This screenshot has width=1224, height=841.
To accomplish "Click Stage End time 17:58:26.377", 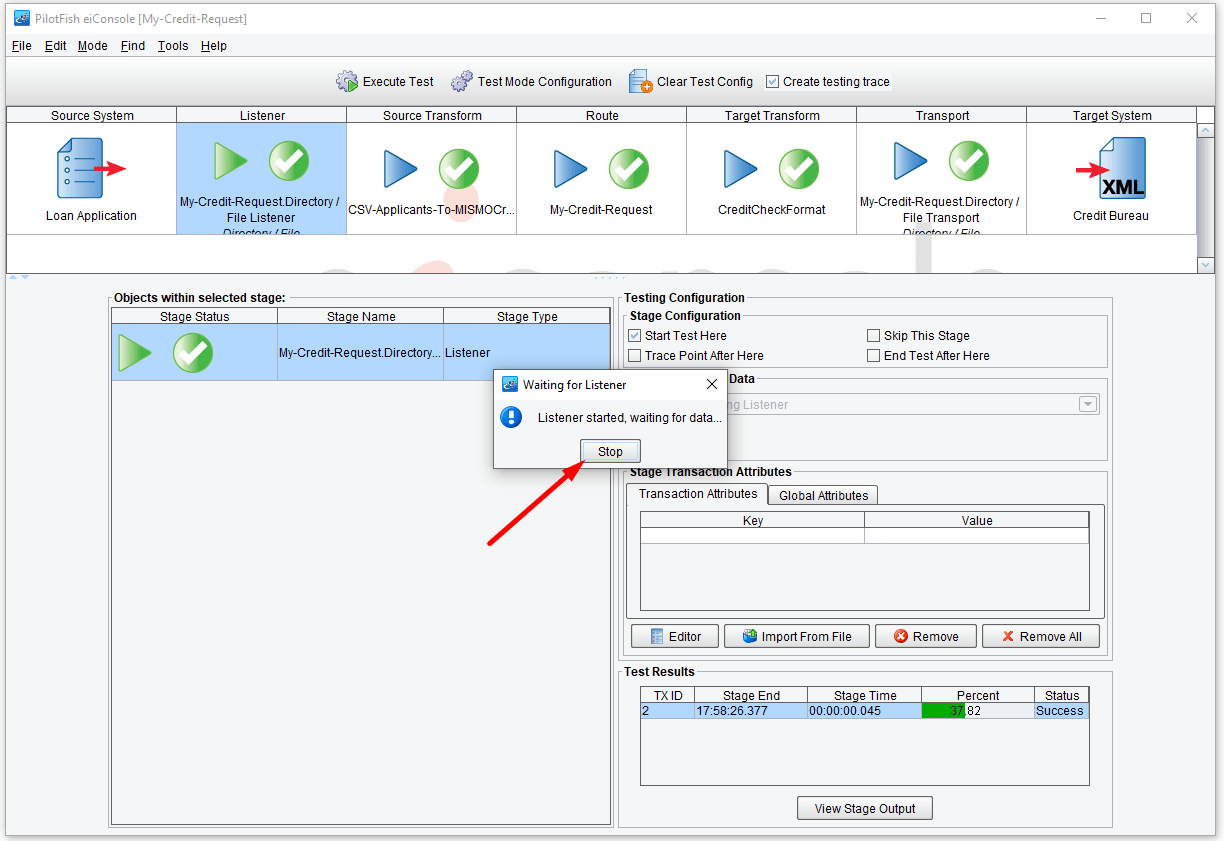I will click(751, 711).
